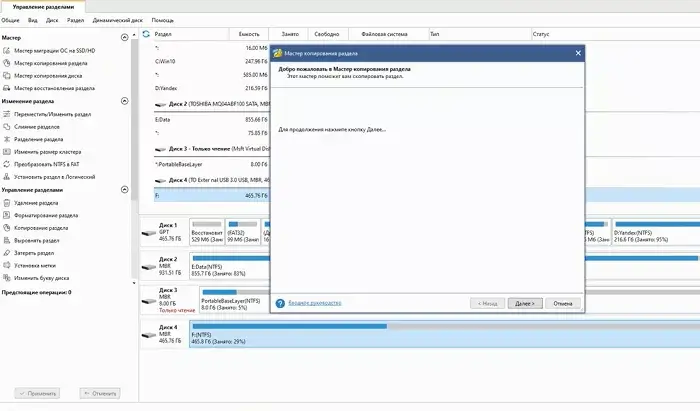This screenshot has height=411, width=700.
Task: Select Изменить размер кластера icon
Action: pos(7,152)
